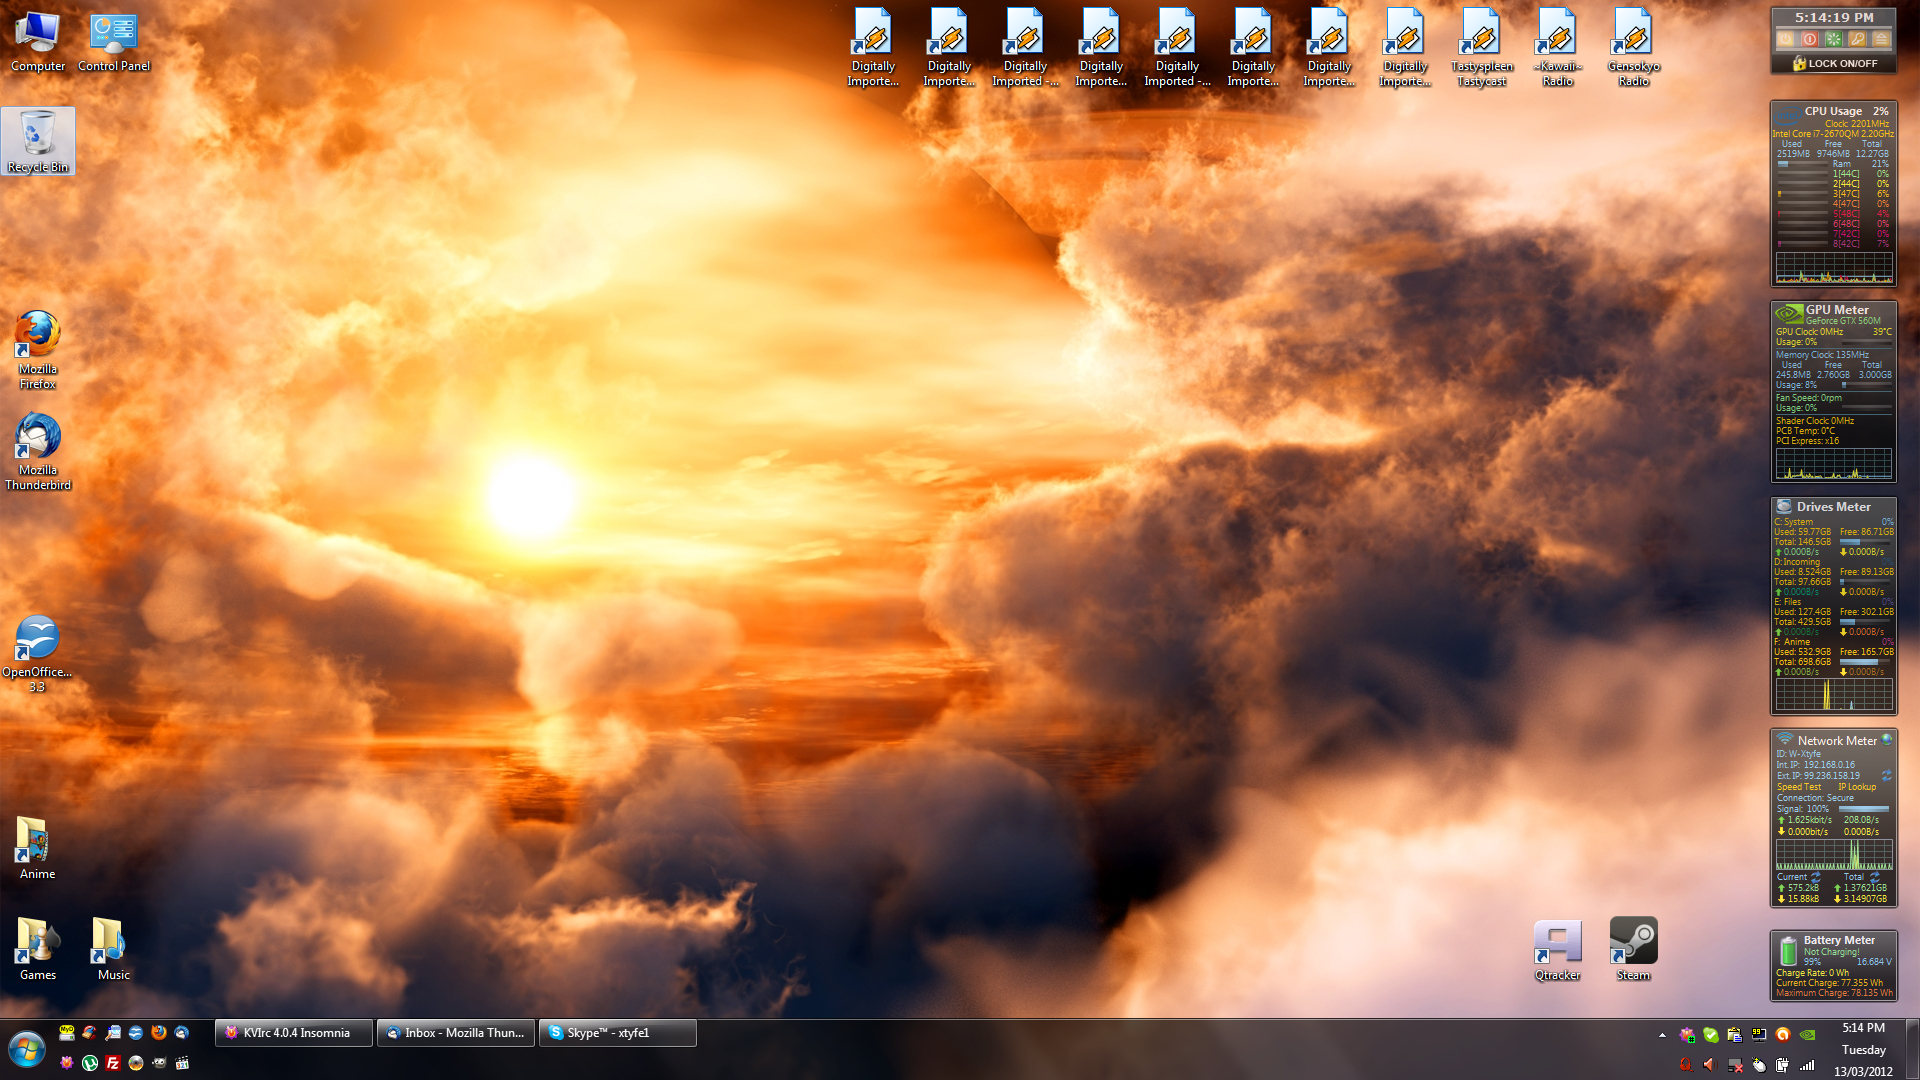The image size is (1920, 1080).
Task: Switch to the KVIrc 4.0.4 Insomnia taskbar button
Action: tap(294, 1033)
